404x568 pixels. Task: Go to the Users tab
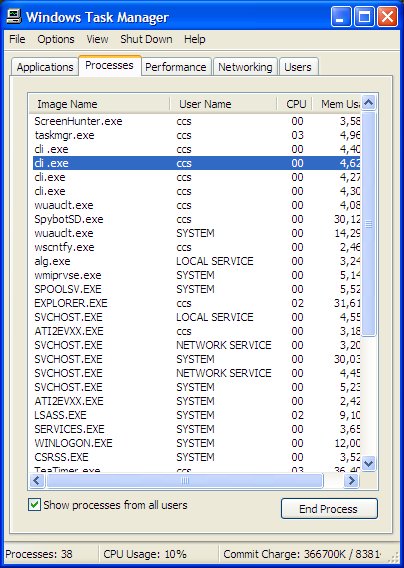(x=298, y=67)
